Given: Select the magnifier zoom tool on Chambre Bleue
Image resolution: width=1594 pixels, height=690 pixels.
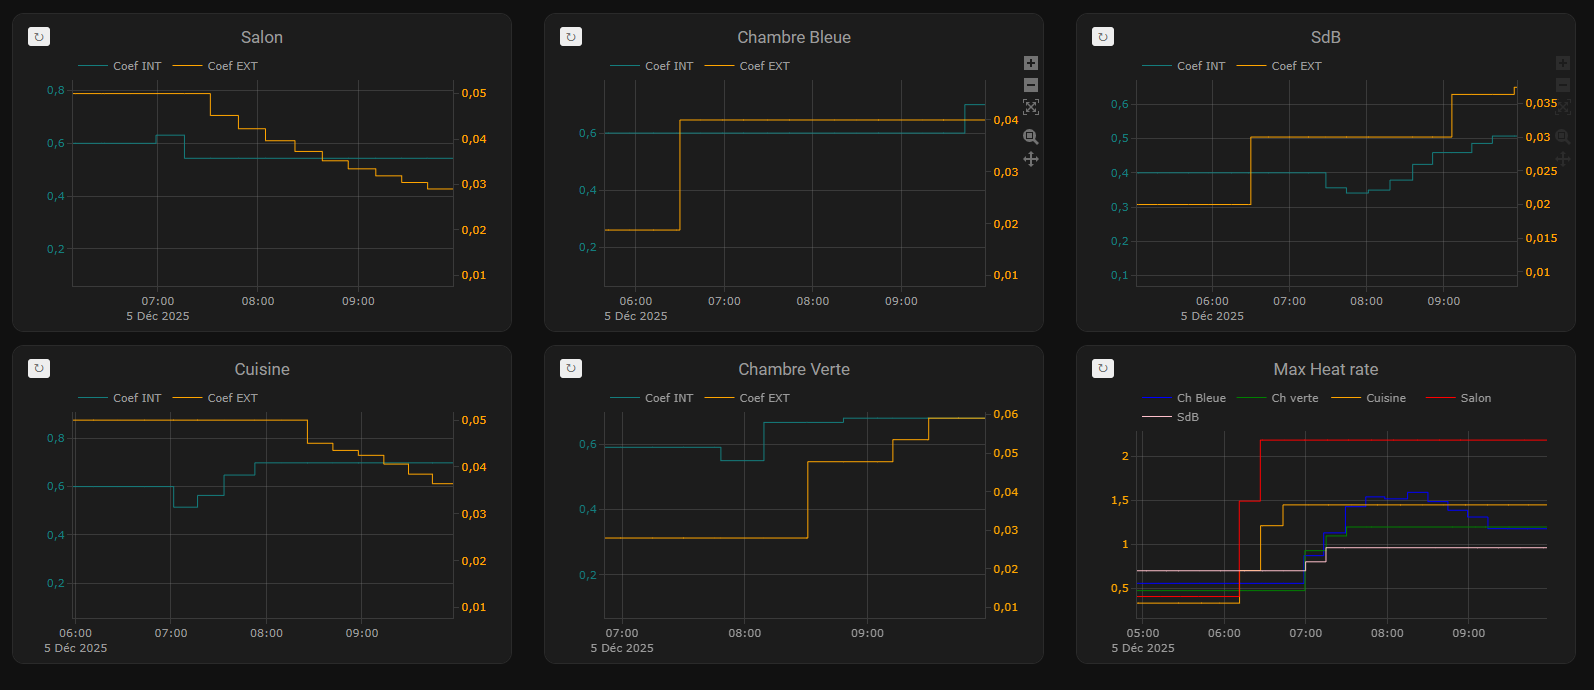Looking at the screenshot, I should 1031,137.
